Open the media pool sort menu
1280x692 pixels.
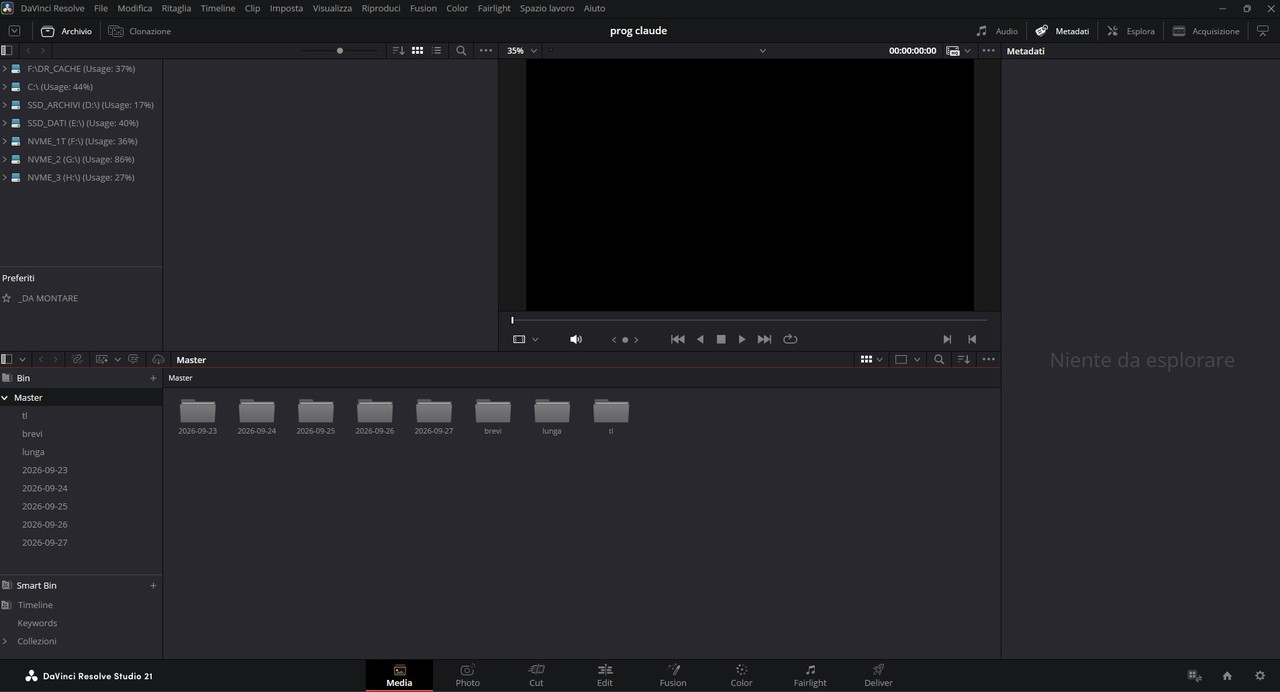click(964, 359)
